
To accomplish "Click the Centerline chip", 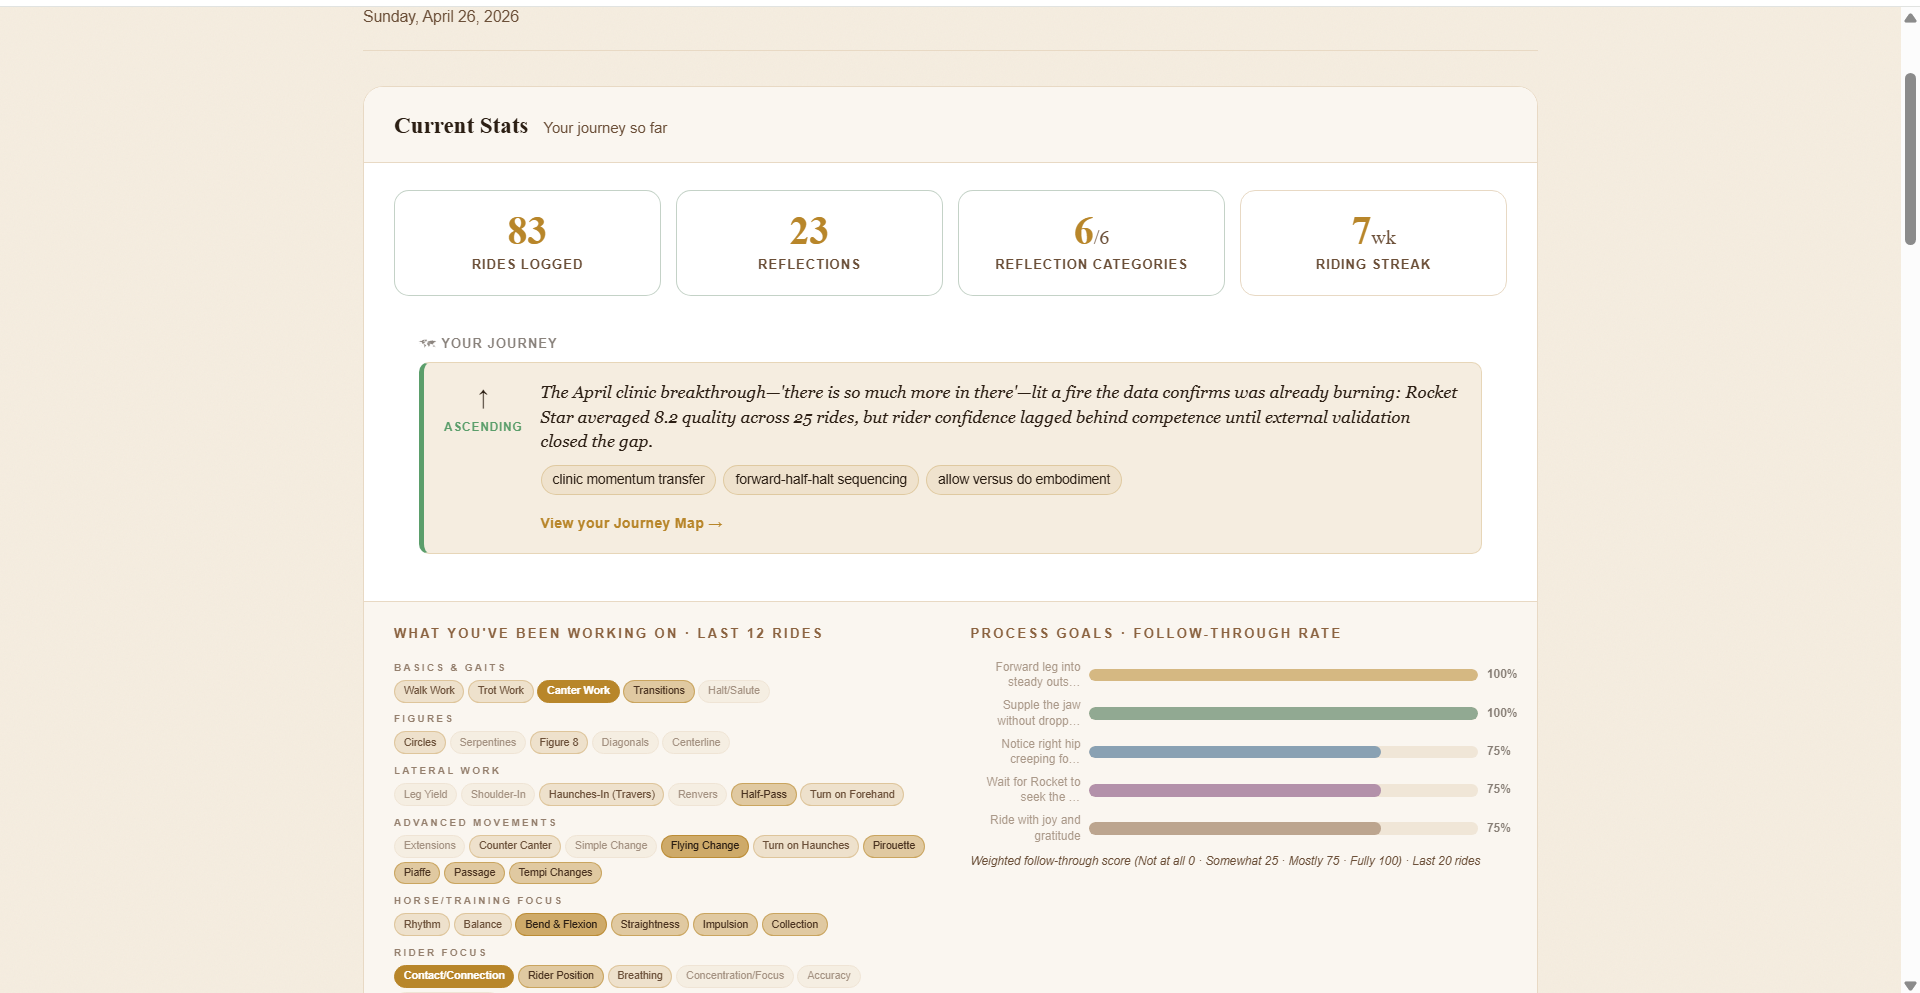I will point(696,743).
